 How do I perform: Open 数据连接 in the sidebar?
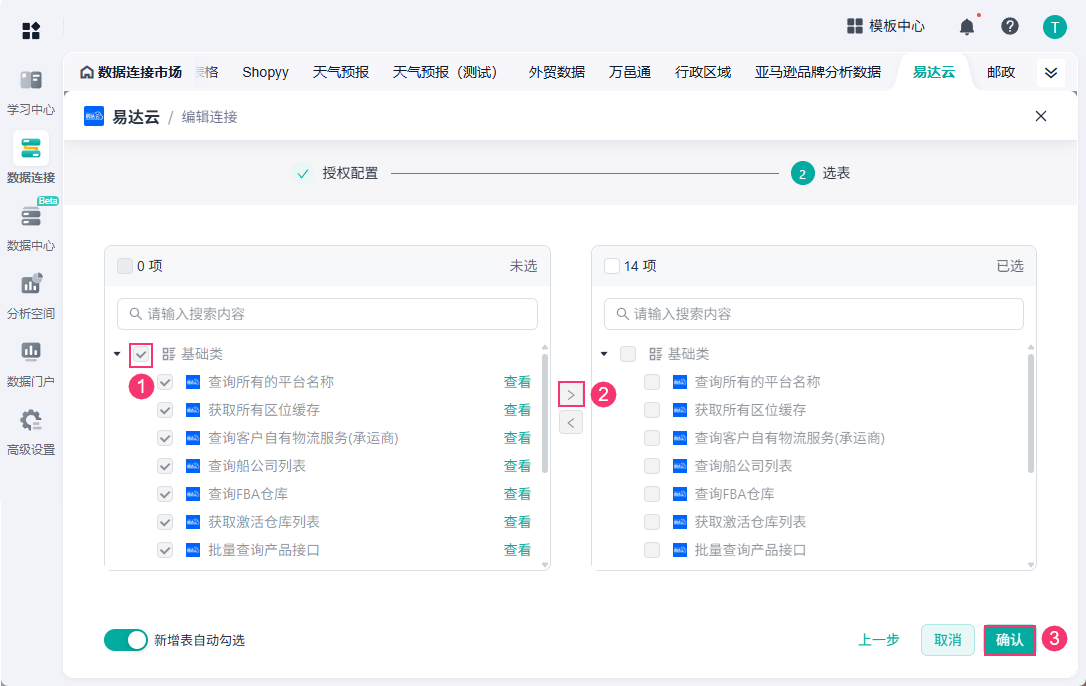(x=30, y=159)
